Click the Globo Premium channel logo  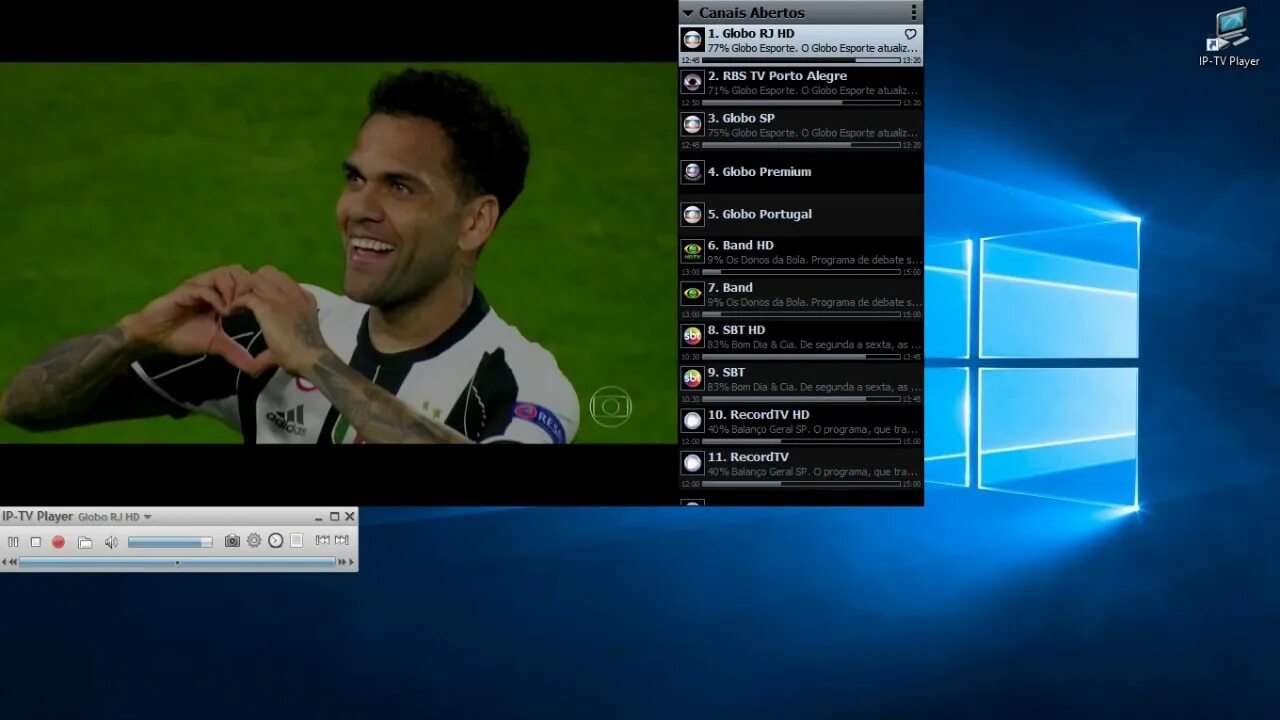click(692, 172)
